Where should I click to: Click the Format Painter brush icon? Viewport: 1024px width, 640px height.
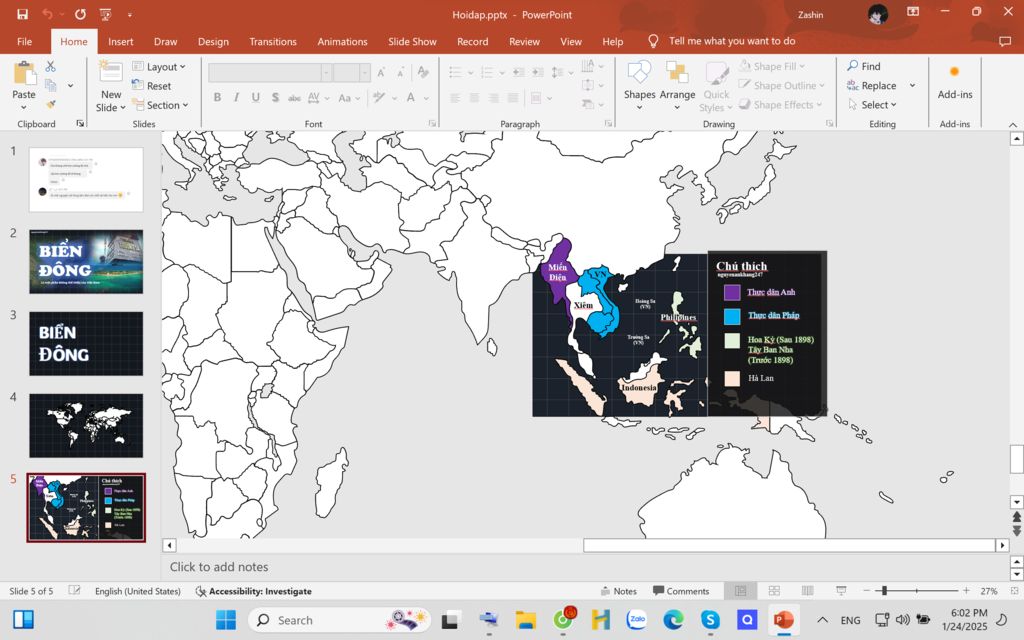coord(50,104)
